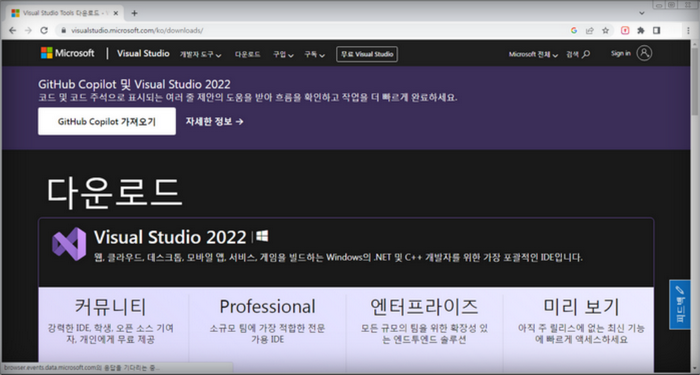The height and width of the screenshot is (375, 700).
Task: Click the blue feedback side button
Action: point(679,304)
